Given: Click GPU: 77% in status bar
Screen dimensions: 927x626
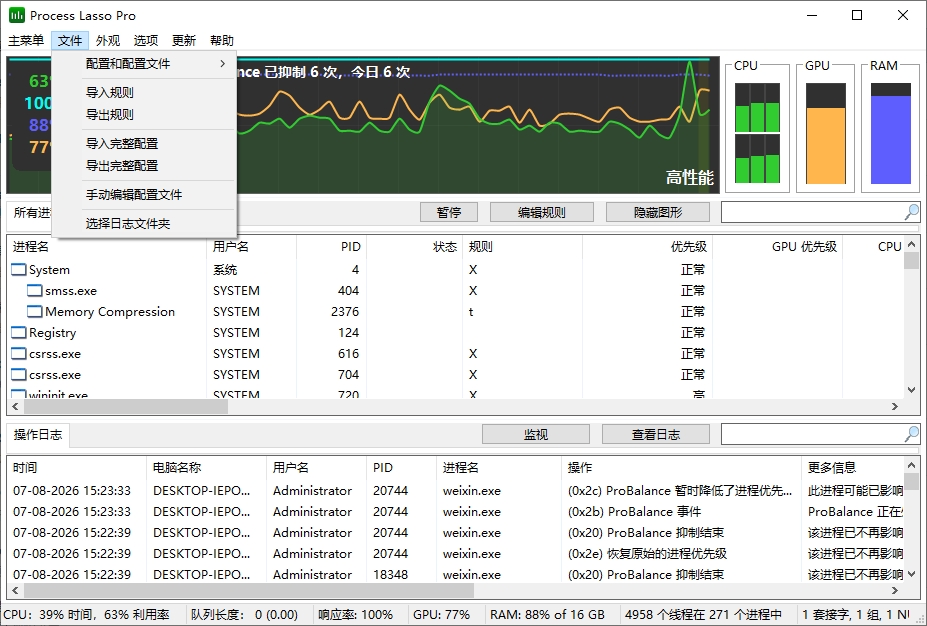Looking at the screenshot, I should point(442,615).
